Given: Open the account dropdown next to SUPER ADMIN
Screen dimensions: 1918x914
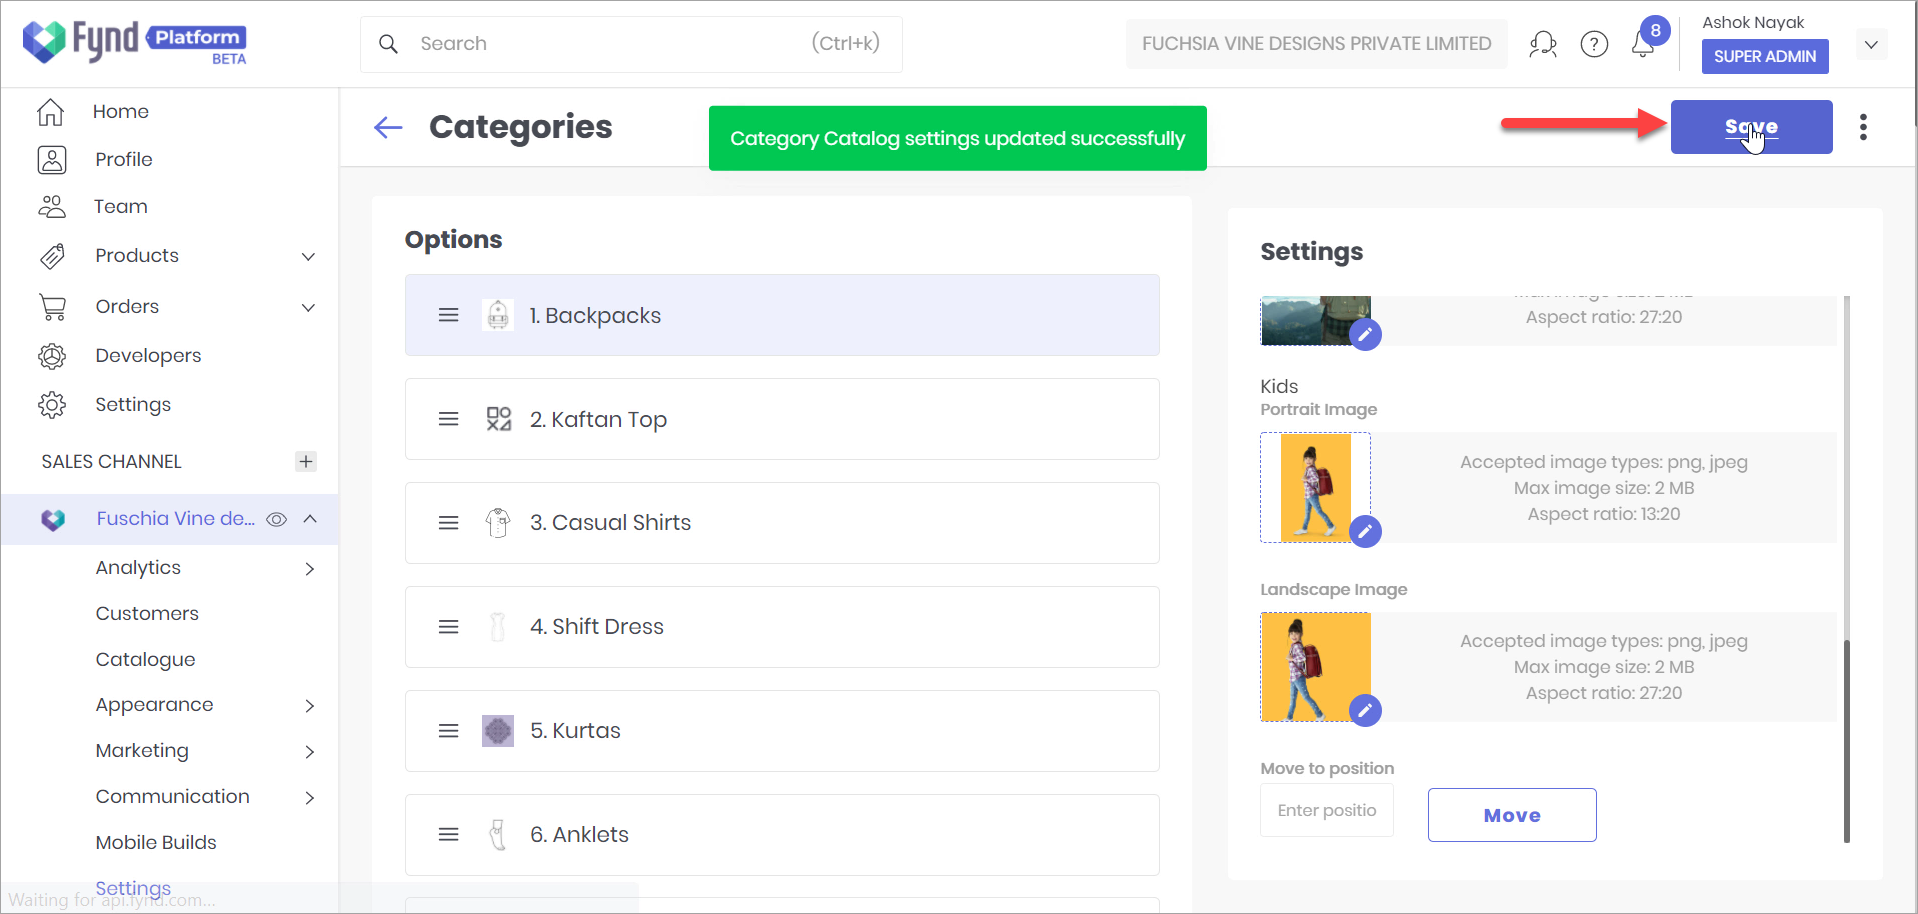Looking at the screenshot, I should click(x=1872, y=44).
